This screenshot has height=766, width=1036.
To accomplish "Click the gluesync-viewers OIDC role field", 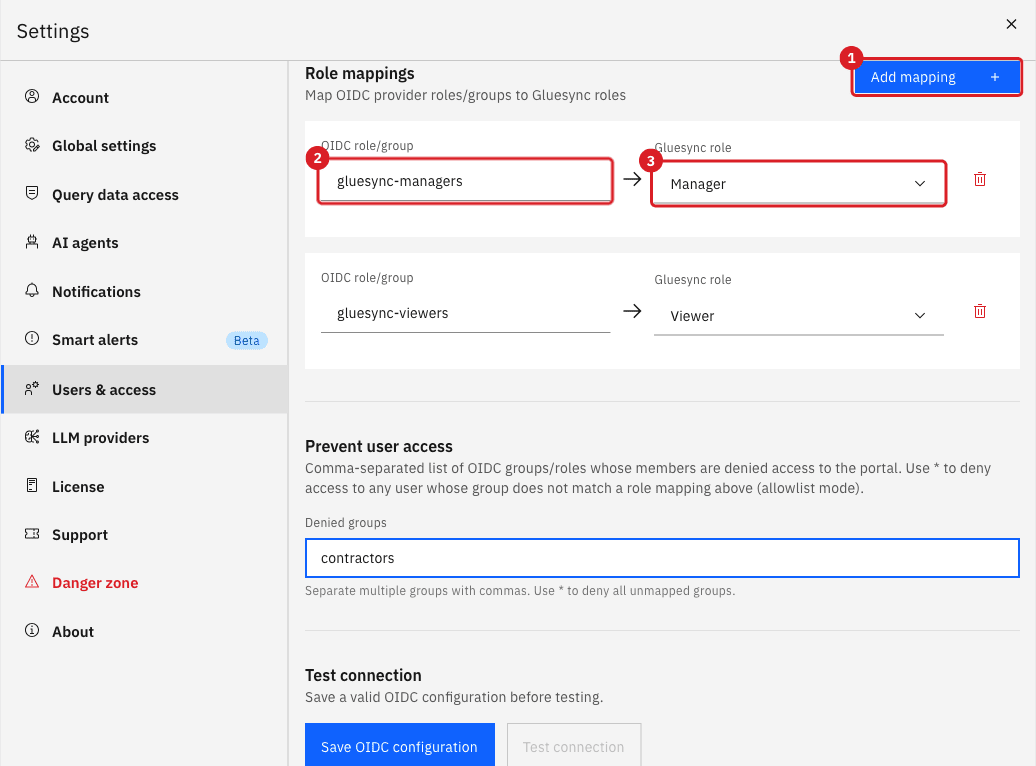I will [465, 313].
